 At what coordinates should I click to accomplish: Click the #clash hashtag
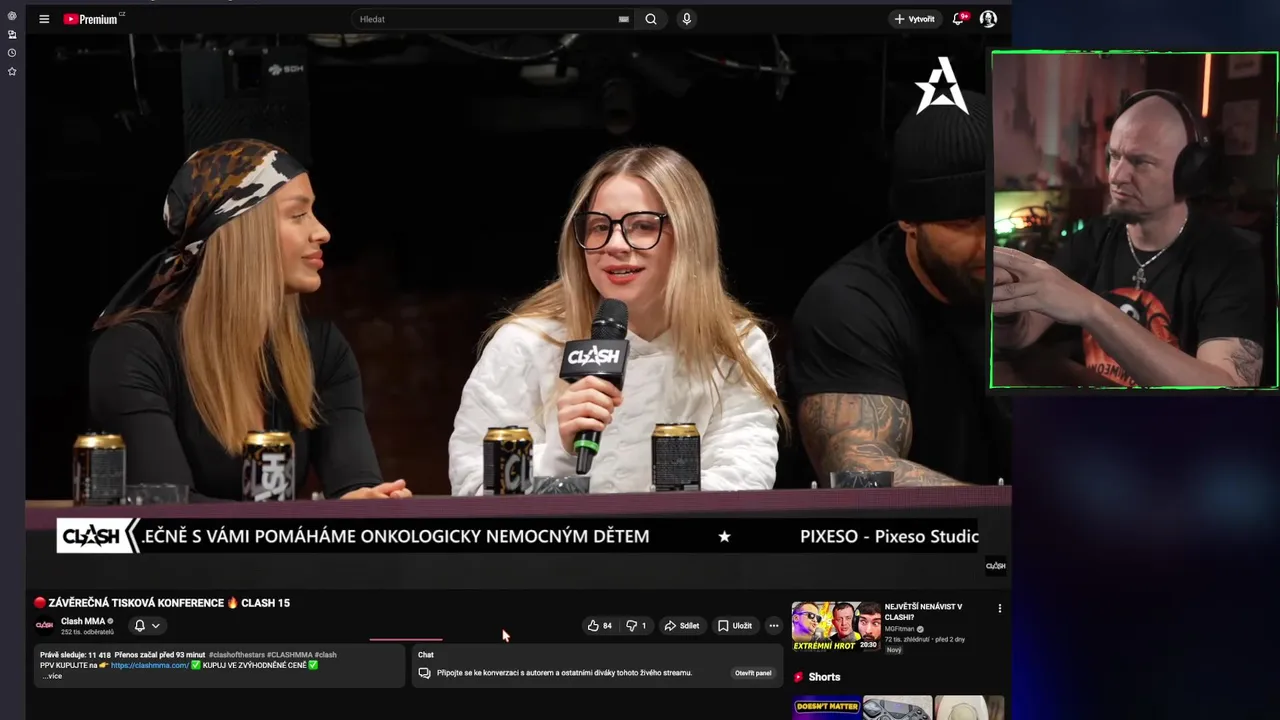[325, 655]
